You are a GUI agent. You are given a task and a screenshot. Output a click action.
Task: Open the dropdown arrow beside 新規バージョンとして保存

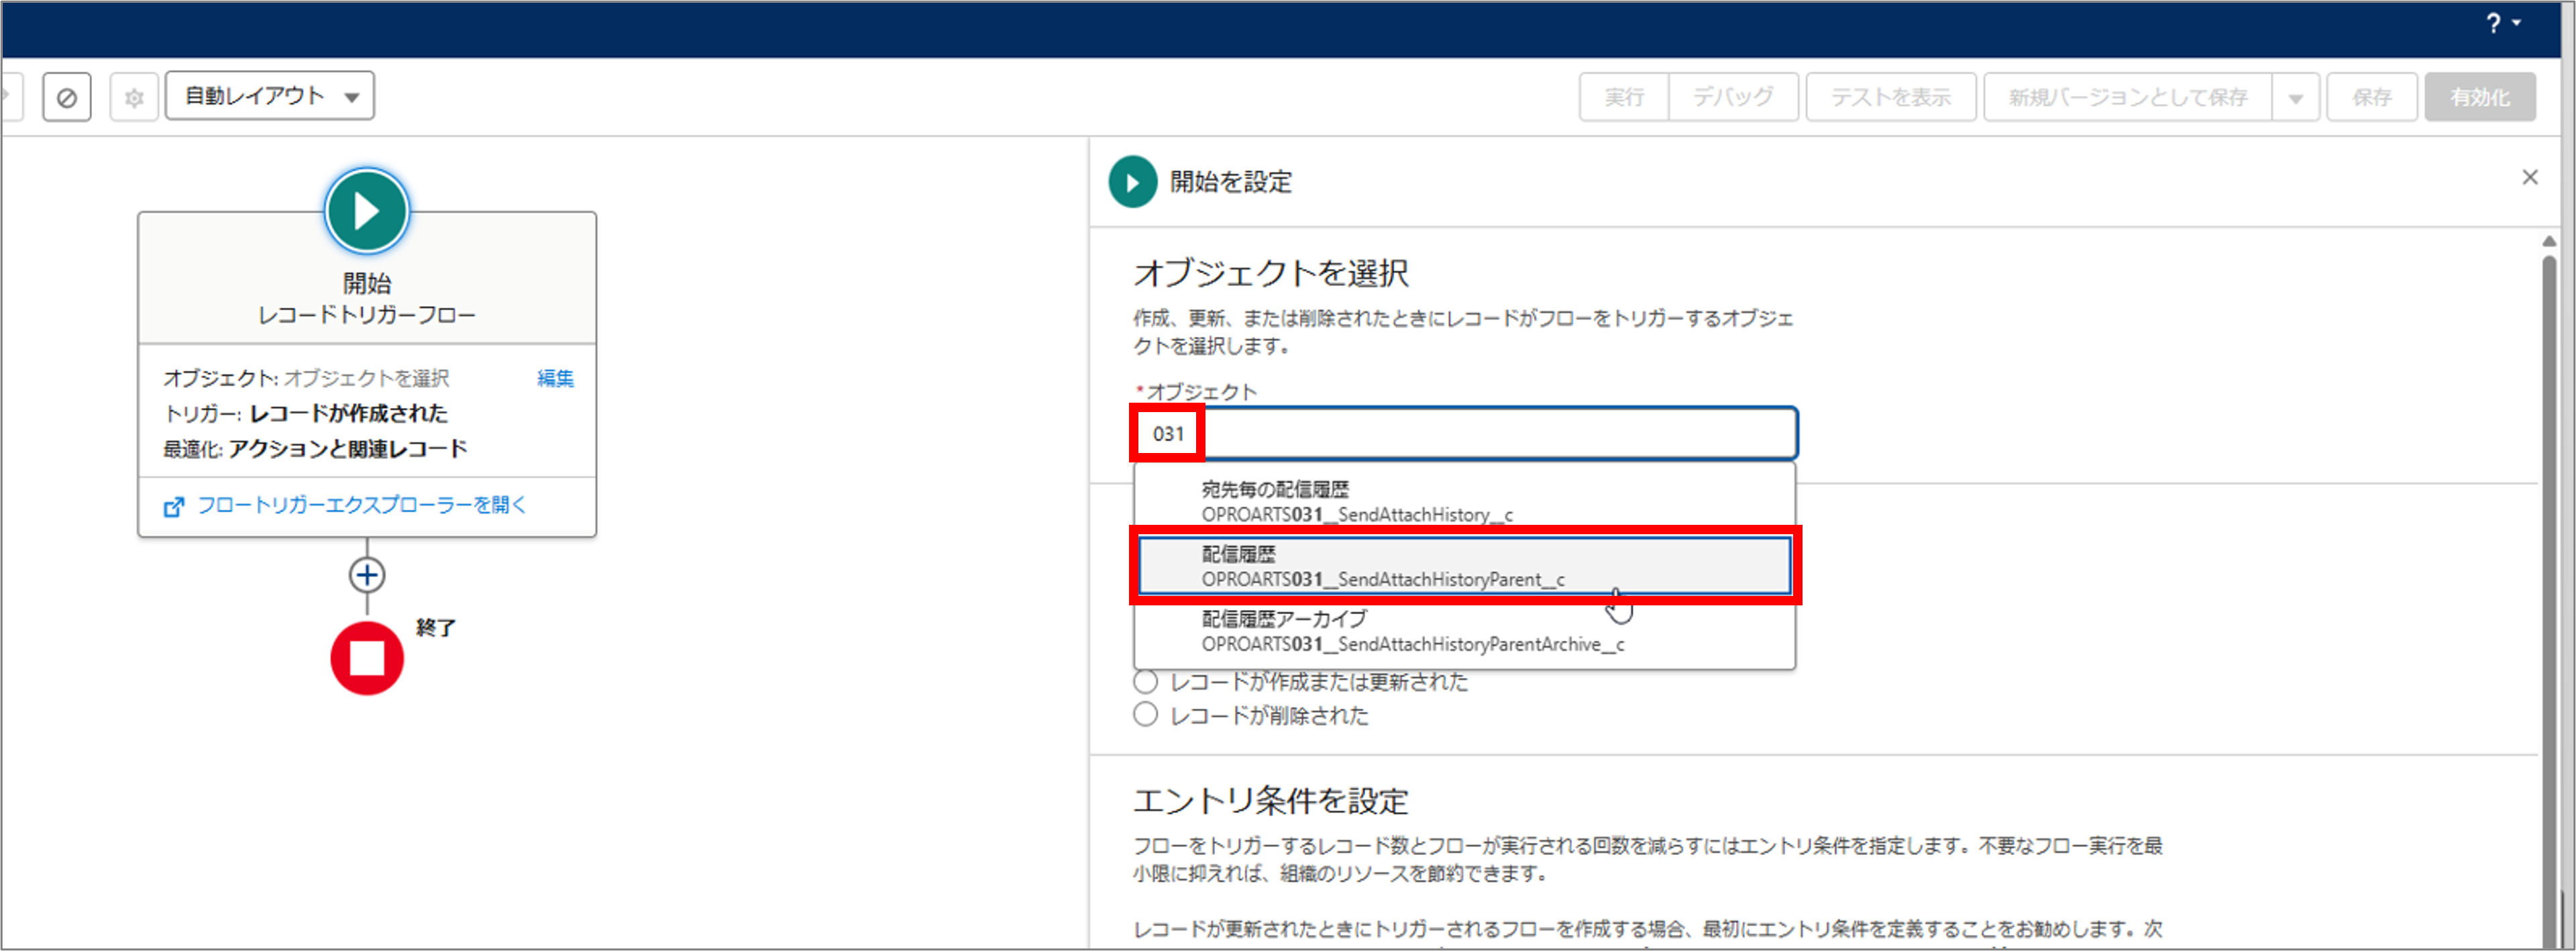tap(2297, 96)
